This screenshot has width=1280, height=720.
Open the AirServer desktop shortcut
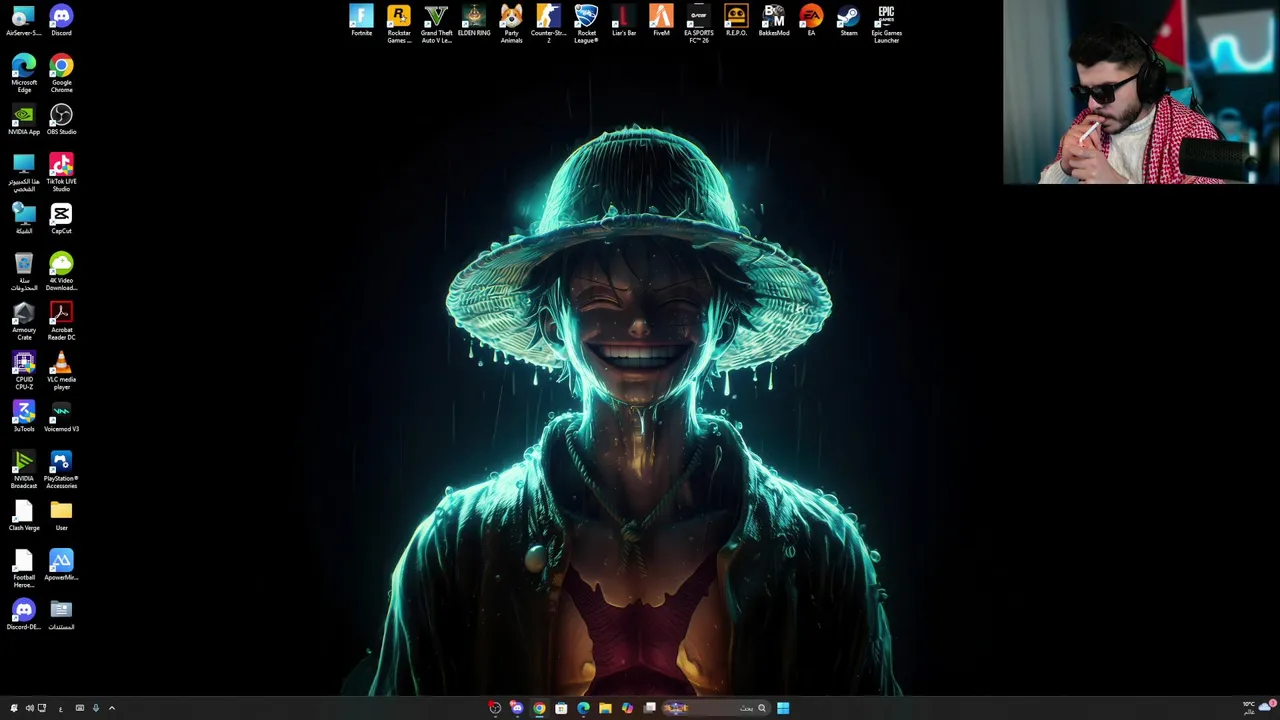click(24, 21)
